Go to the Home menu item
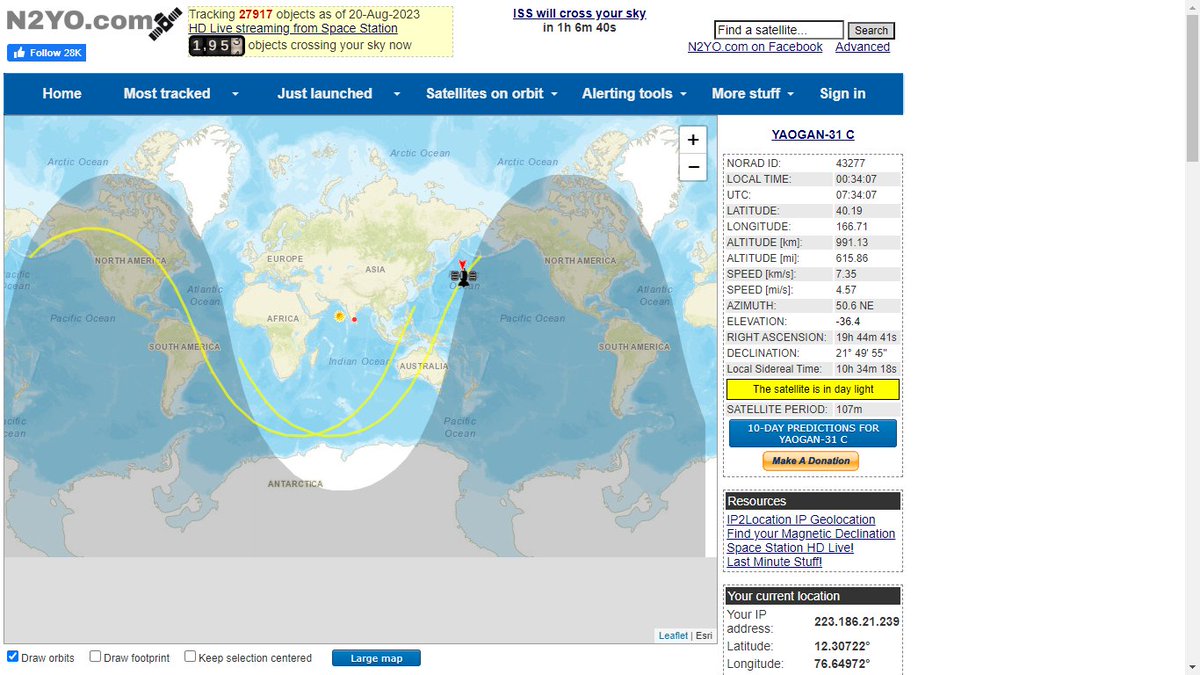 point(62,93)
